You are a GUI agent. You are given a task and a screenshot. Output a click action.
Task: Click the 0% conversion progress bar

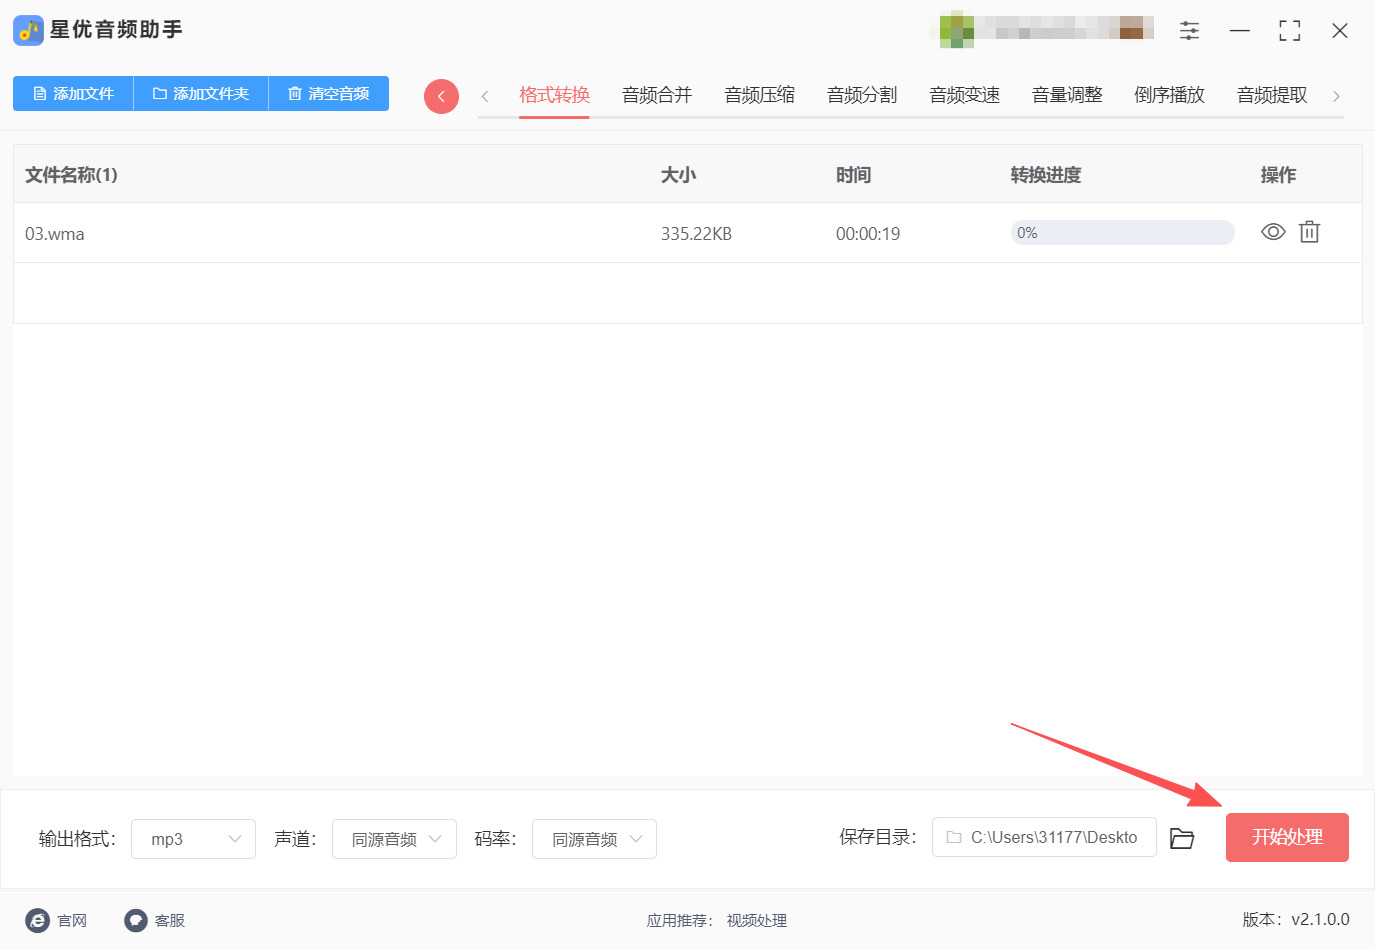[1122, 233]
